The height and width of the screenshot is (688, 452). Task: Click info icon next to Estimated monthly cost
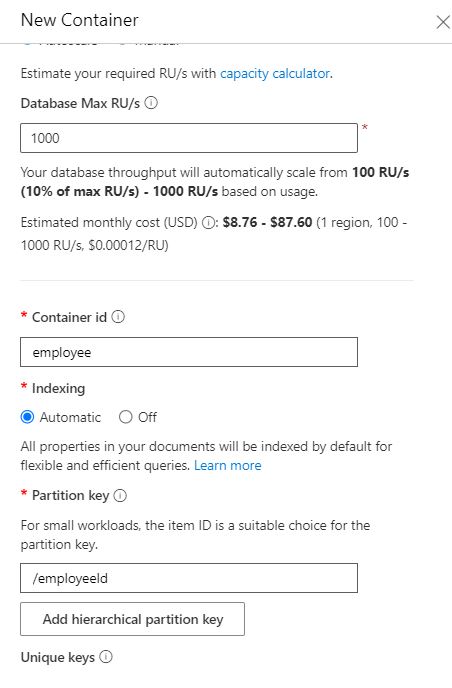point(208,223)
